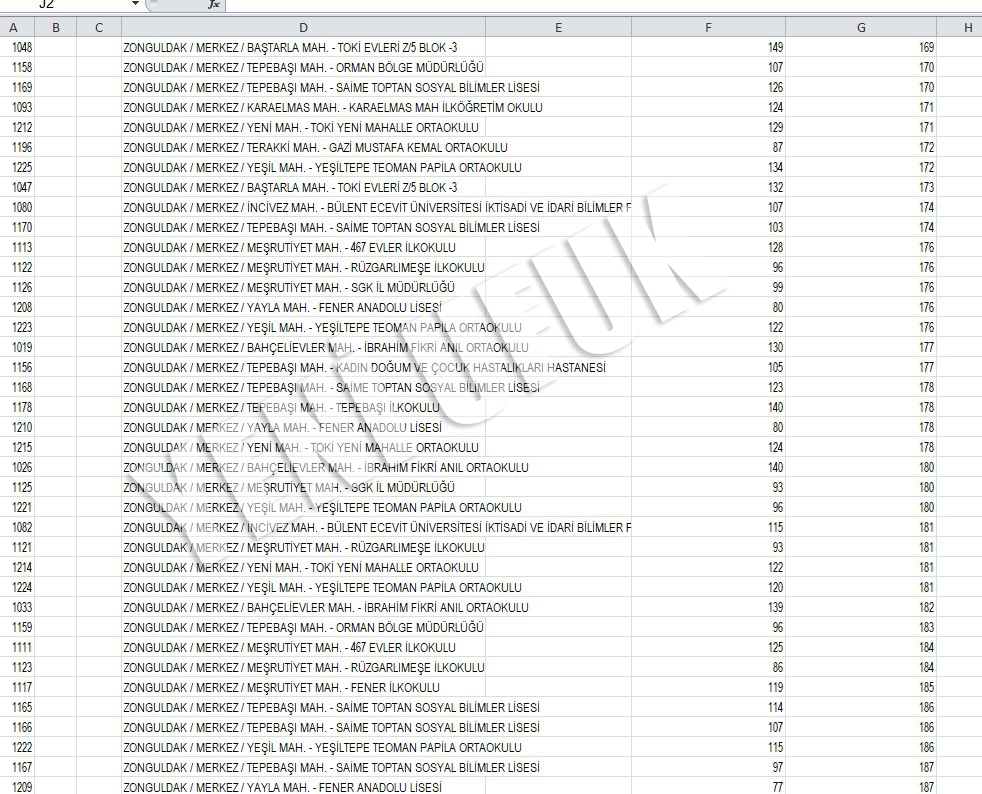Screen dimensions: 982x794
Task: Open the Name Box dropdown arrow
Action: 135,5
